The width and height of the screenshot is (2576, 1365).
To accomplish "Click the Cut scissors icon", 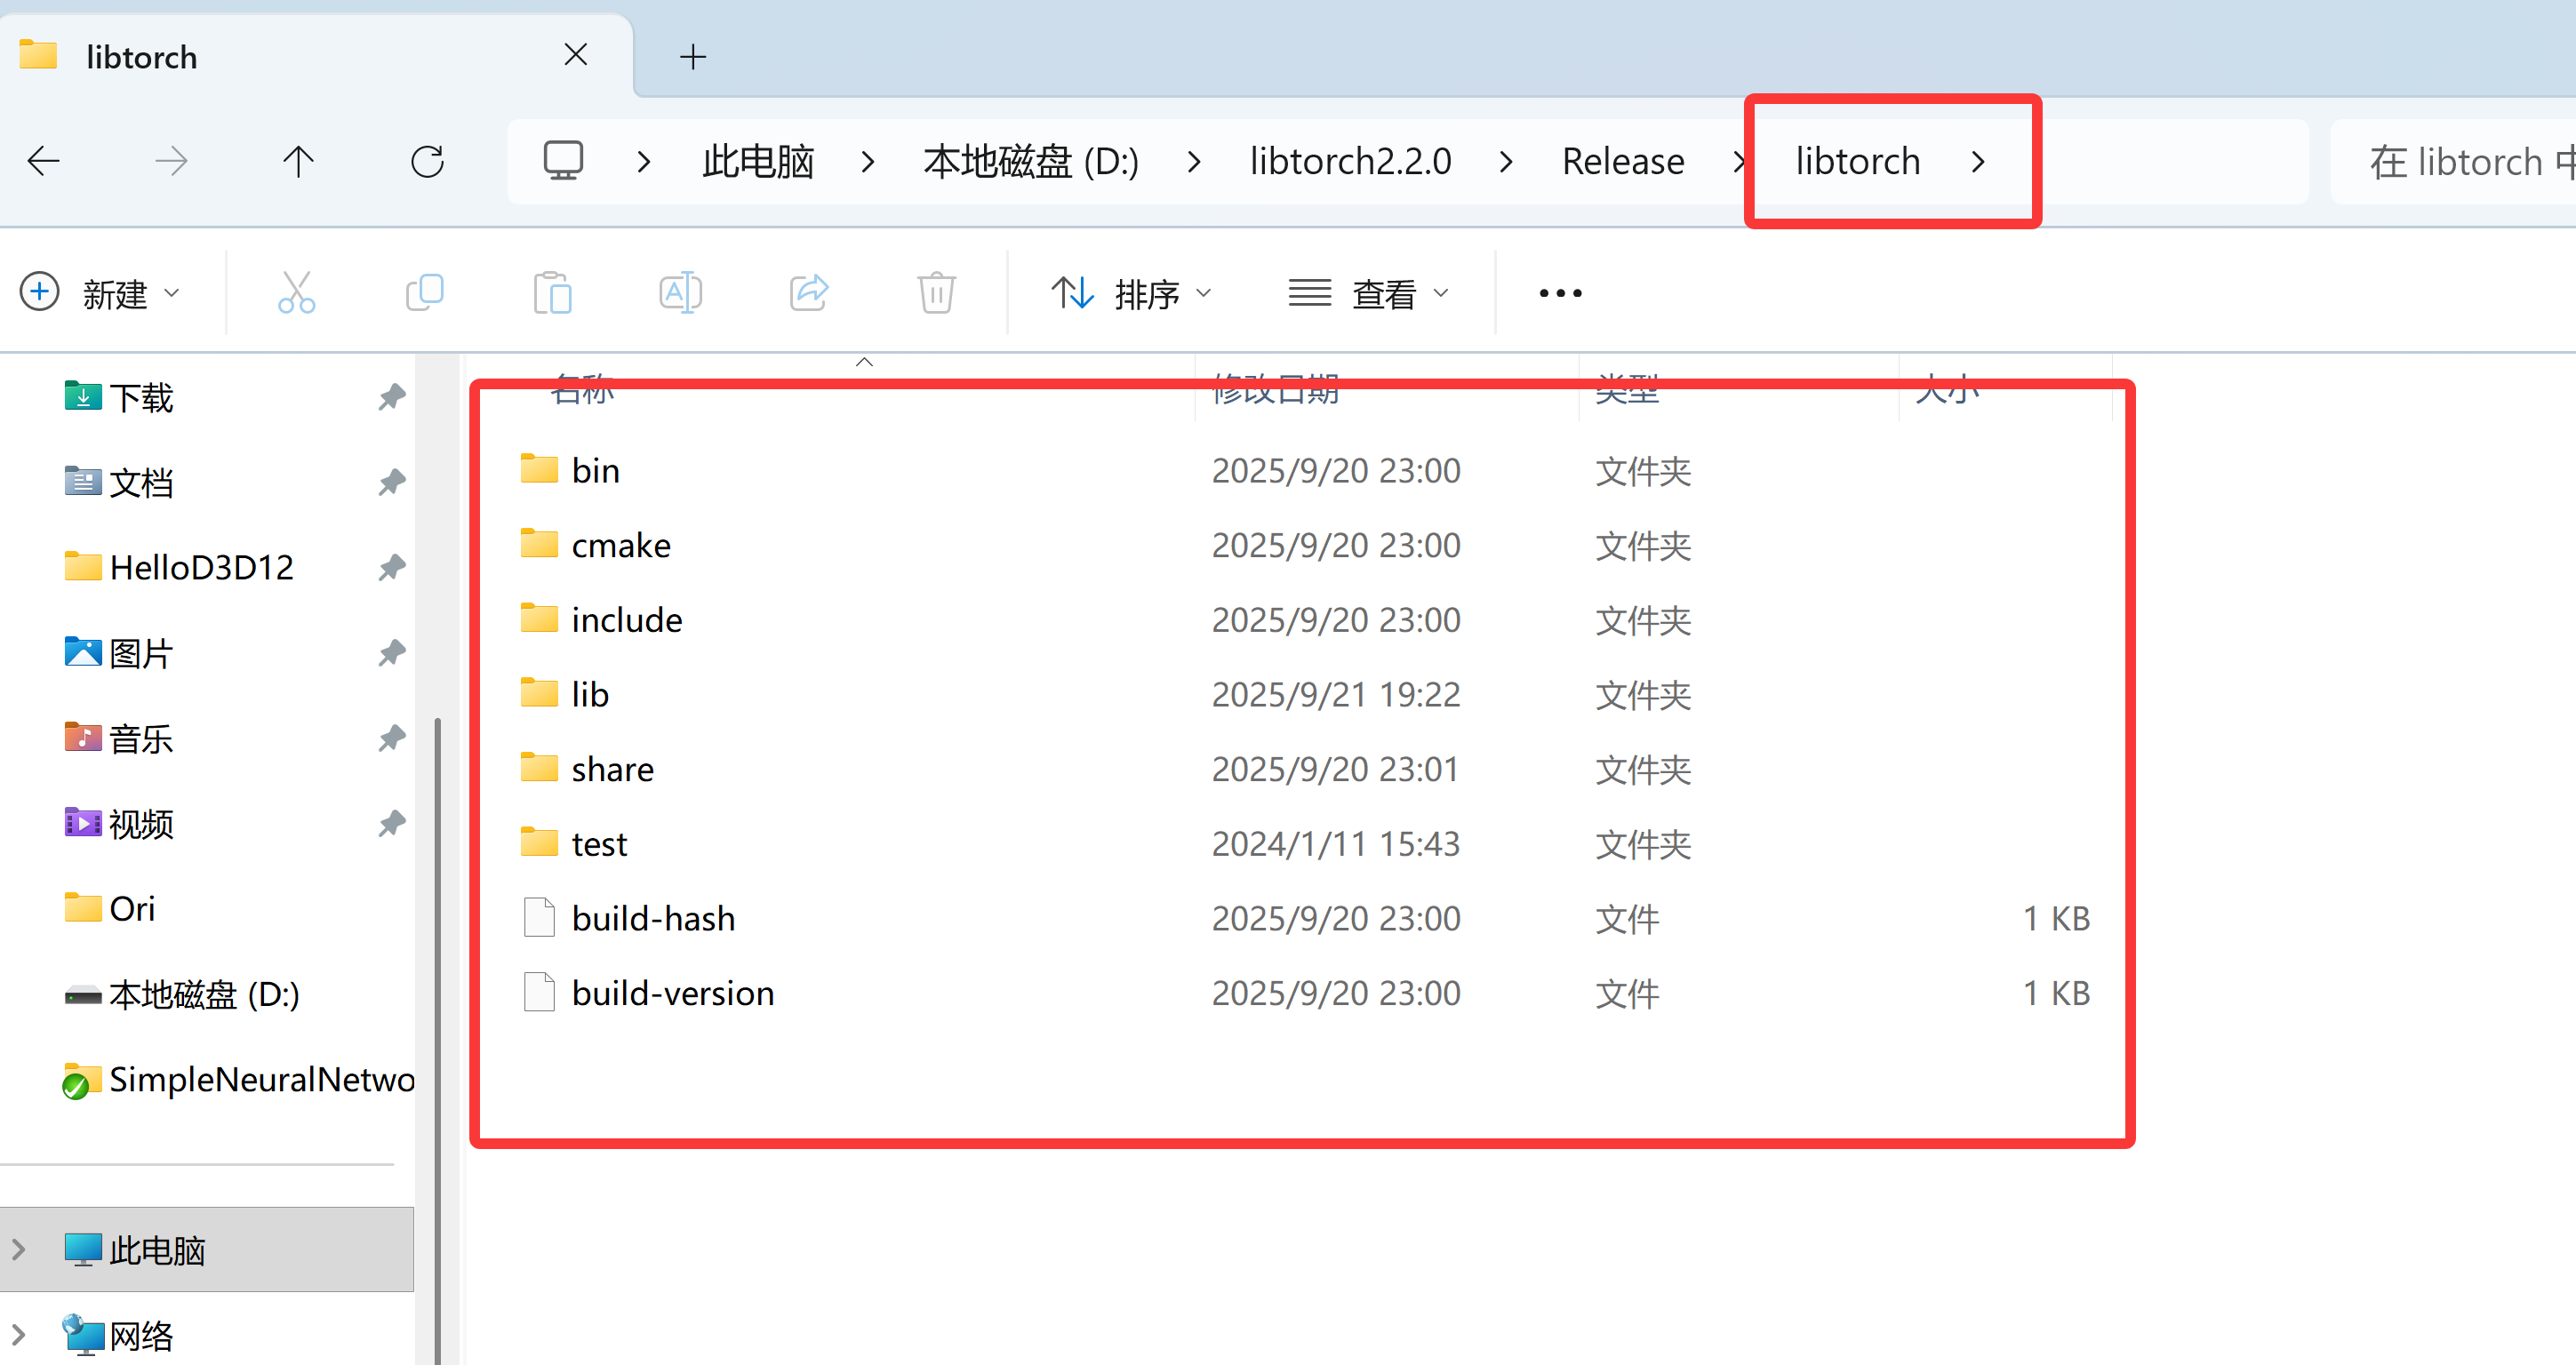I will 296,293.
